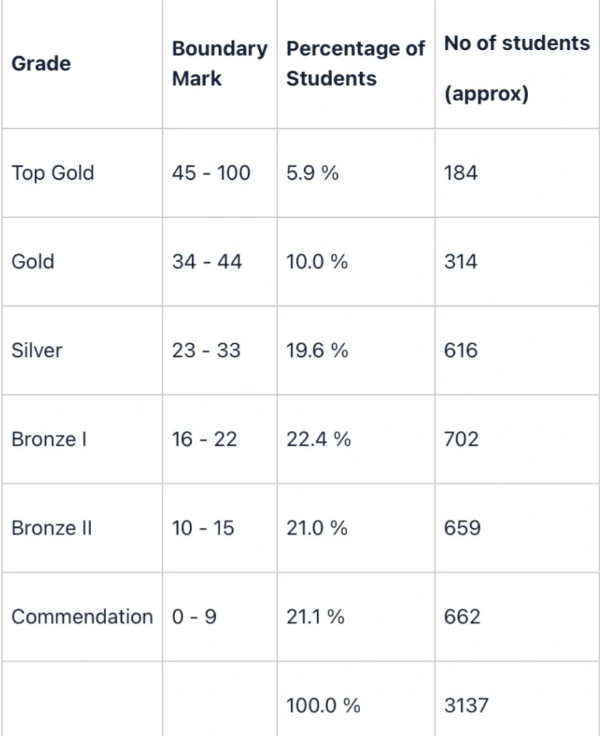Viewport: 600px width, 736px height.
Task: Select the Silver grade cell
Action: pos(36,351)
